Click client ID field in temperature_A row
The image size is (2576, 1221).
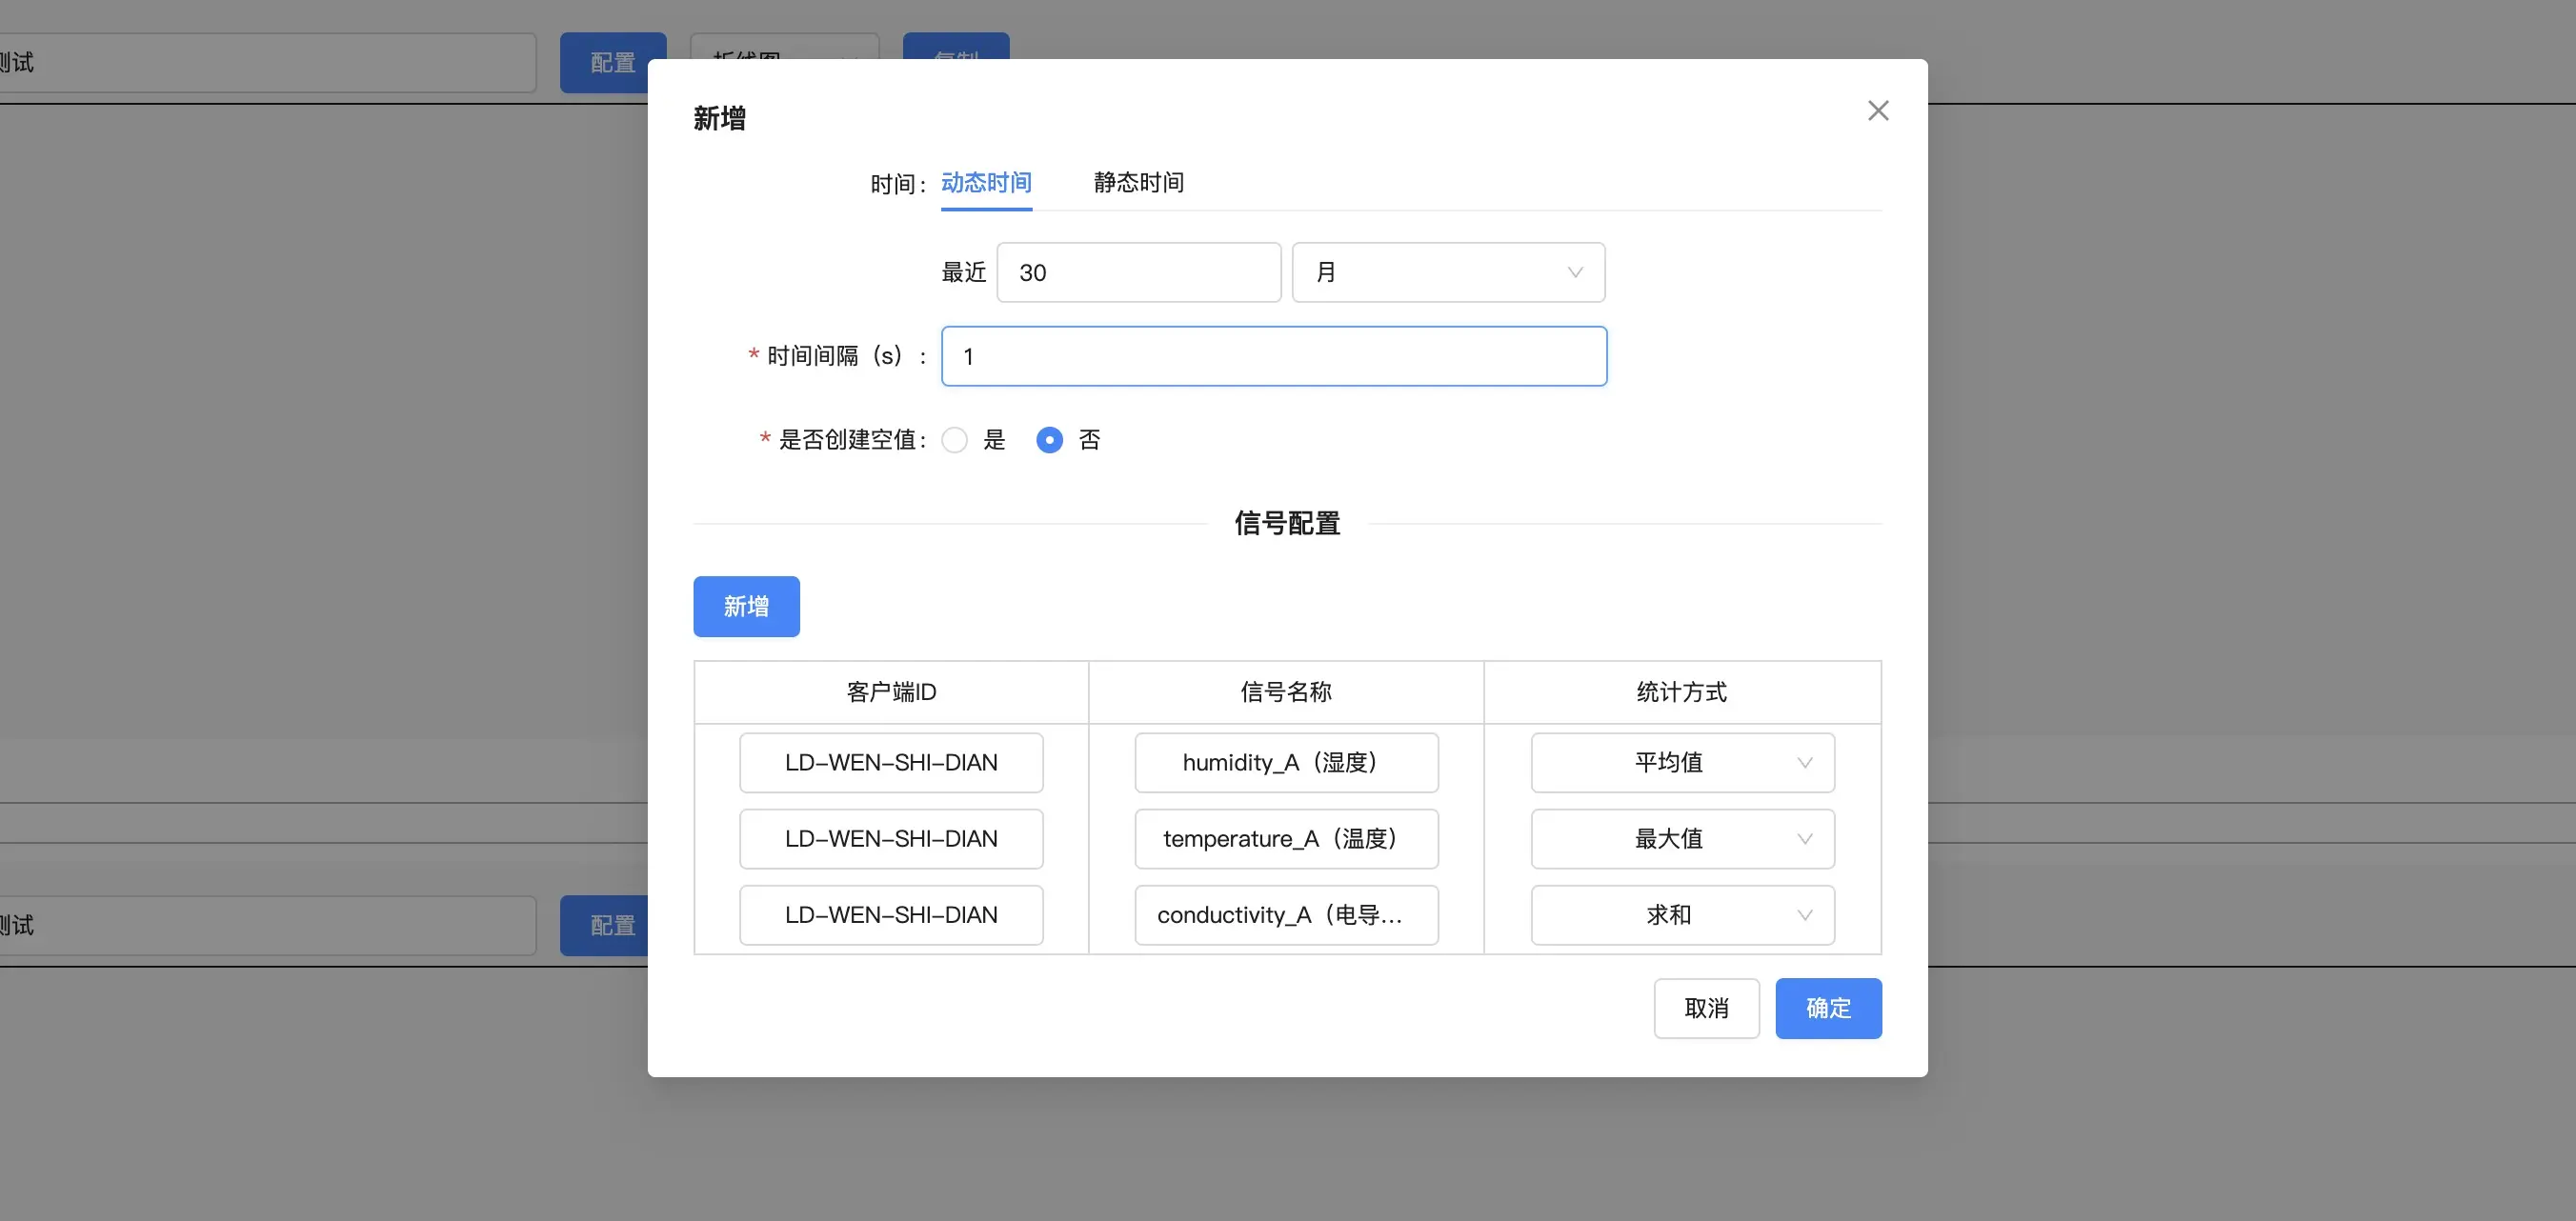pos(891,839)
